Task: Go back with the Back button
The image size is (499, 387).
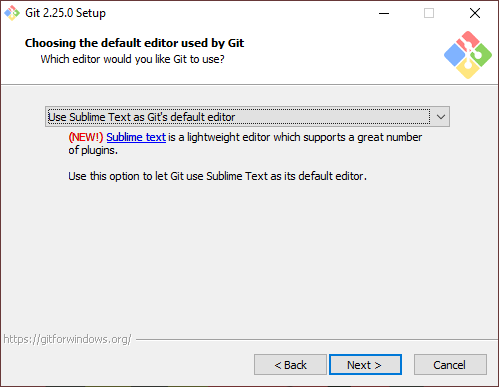Action: click(x=290, y=365)
